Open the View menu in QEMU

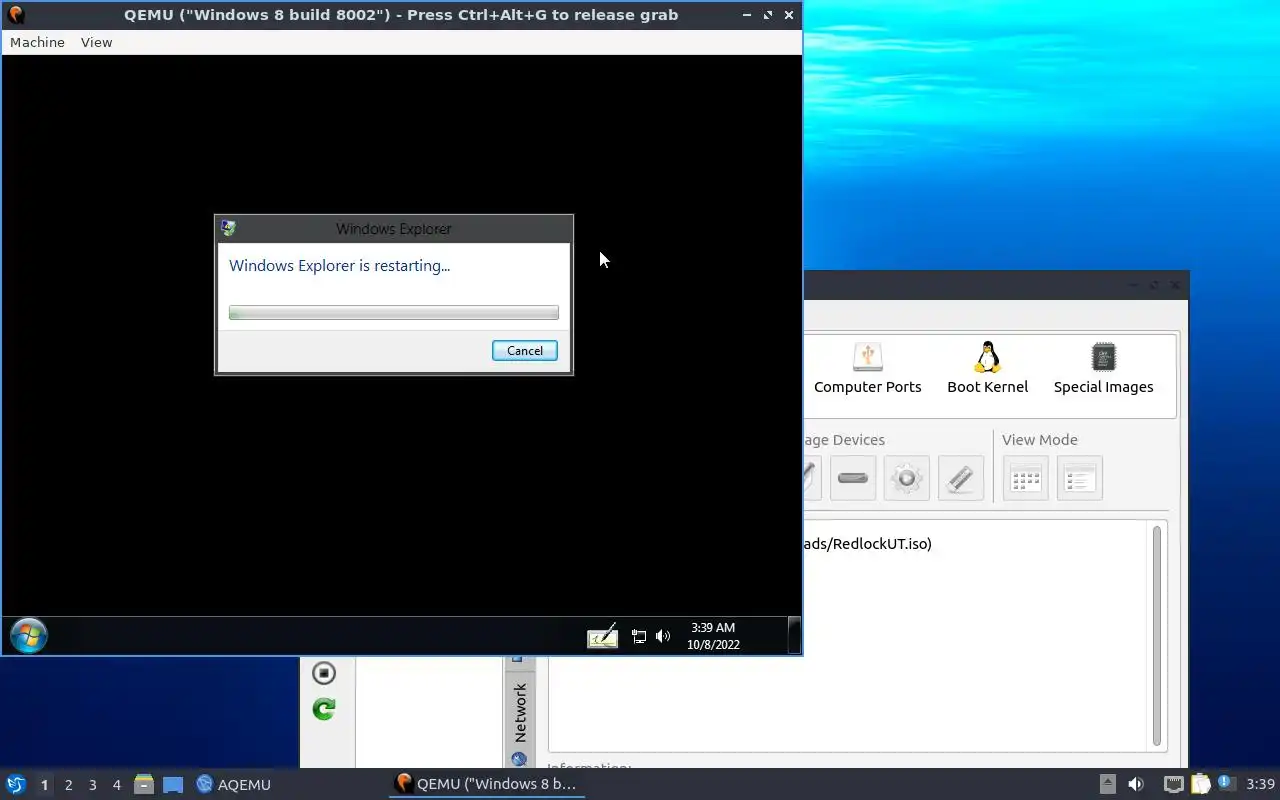click(x=96, y=42)
